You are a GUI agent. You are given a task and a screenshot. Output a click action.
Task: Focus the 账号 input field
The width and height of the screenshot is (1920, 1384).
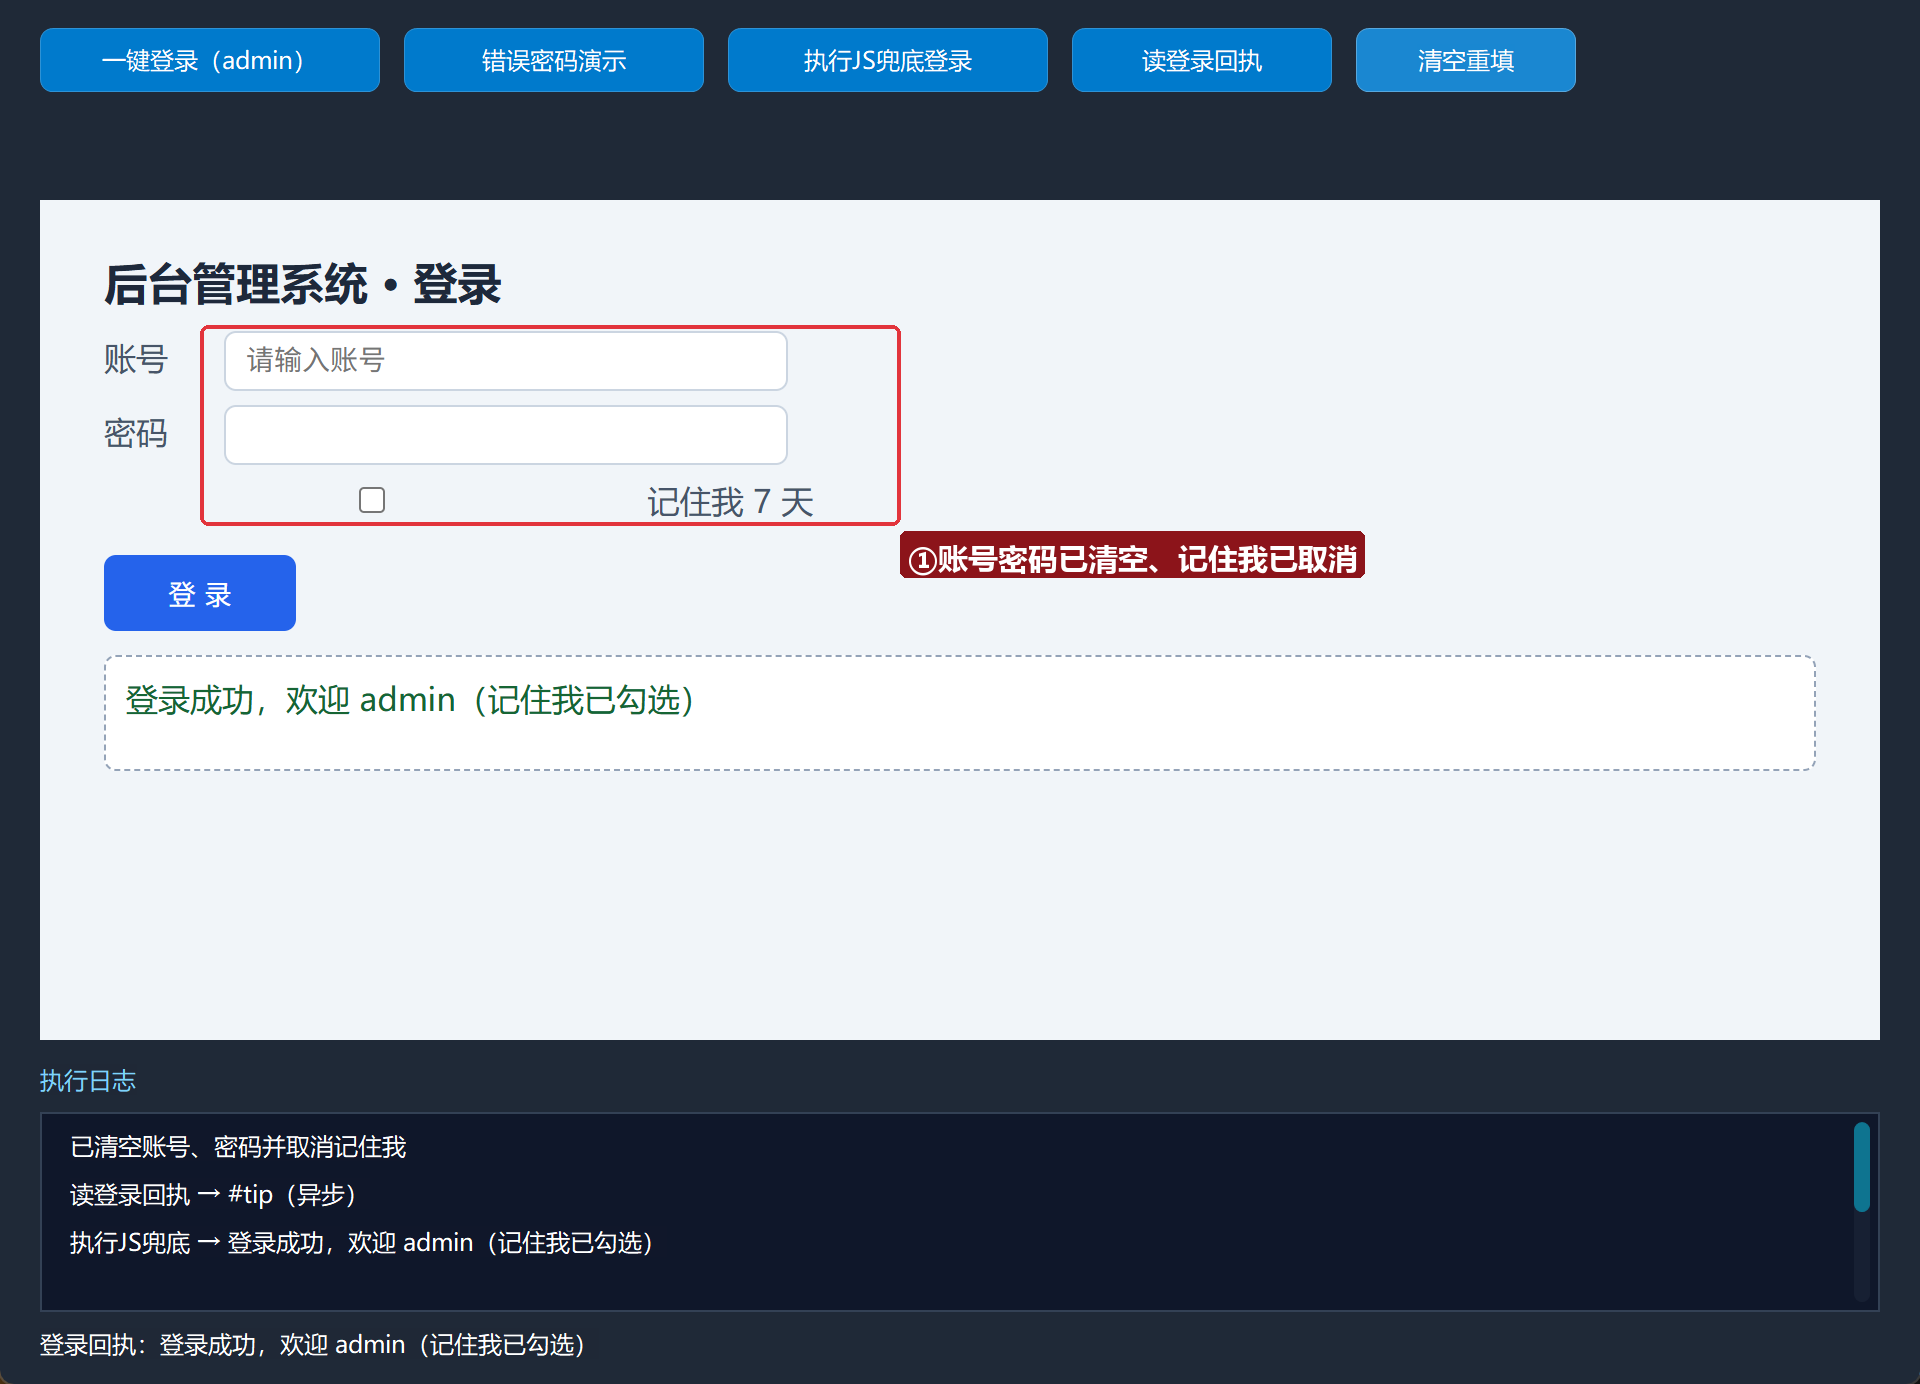[x=506, y=361]
